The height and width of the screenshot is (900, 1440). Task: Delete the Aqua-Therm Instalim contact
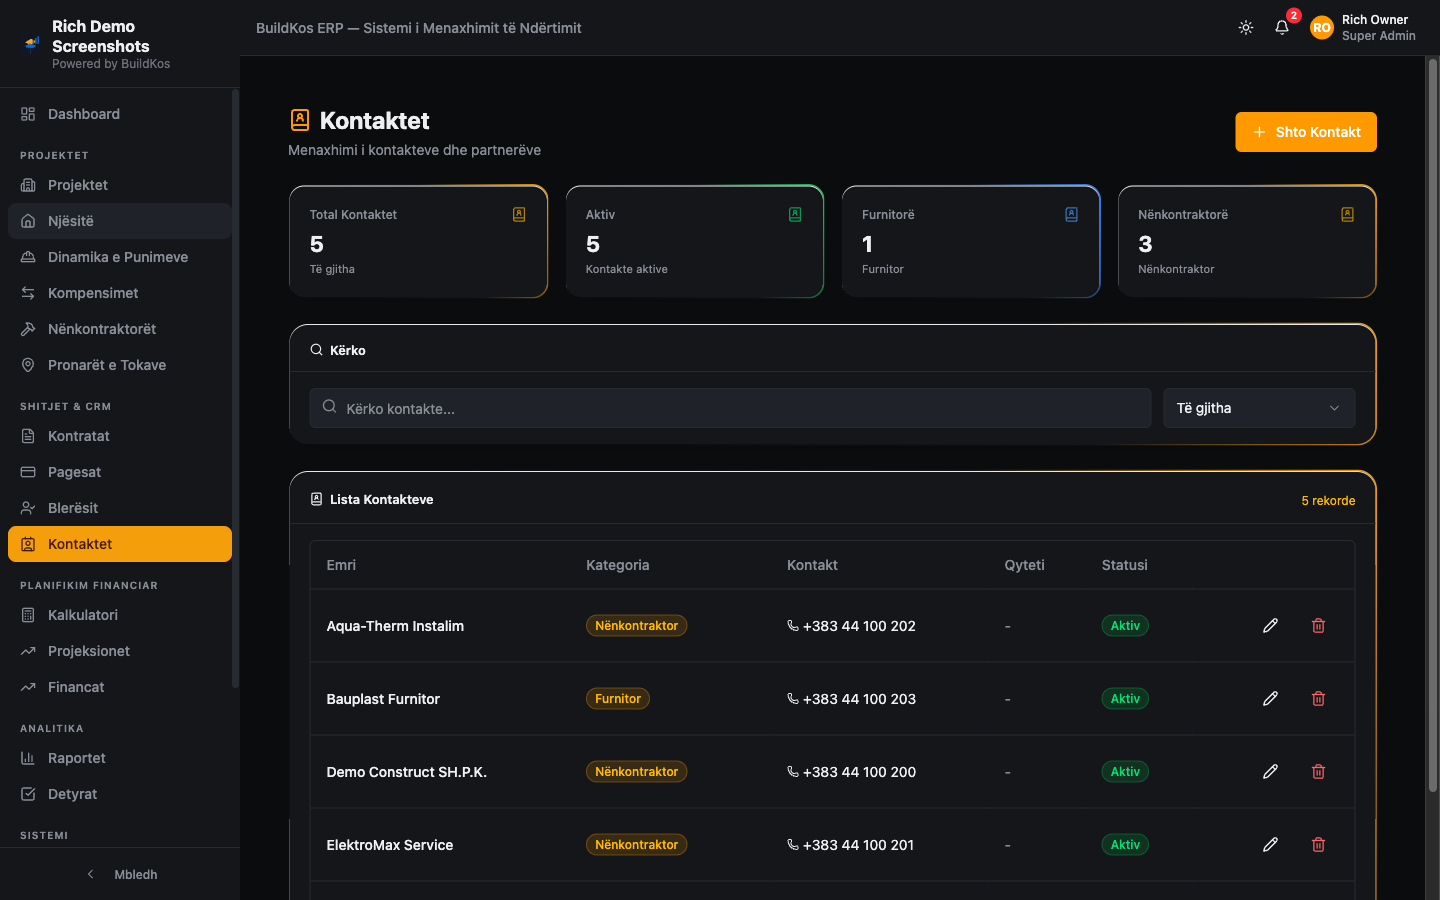pos(1318,625)
